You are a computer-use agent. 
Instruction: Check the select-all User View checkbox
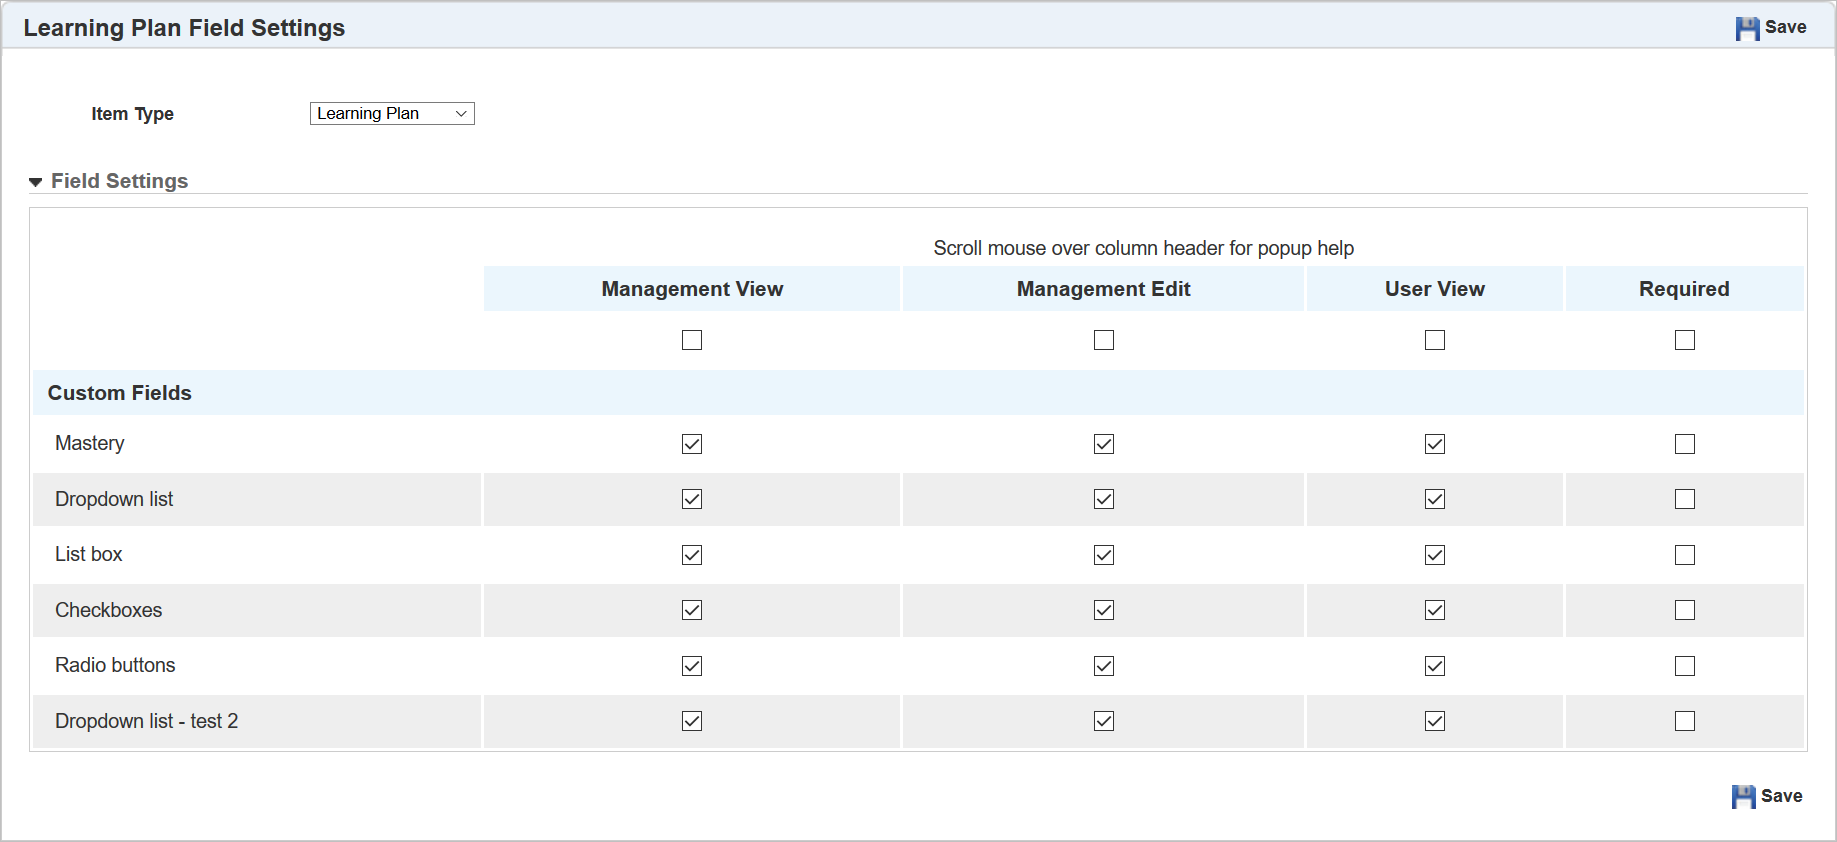(1435, 340)
